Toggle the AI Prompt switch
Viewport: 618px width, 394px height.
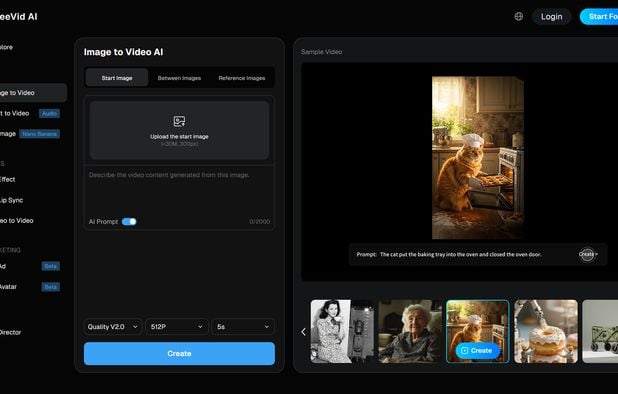(x=129, y=221)
